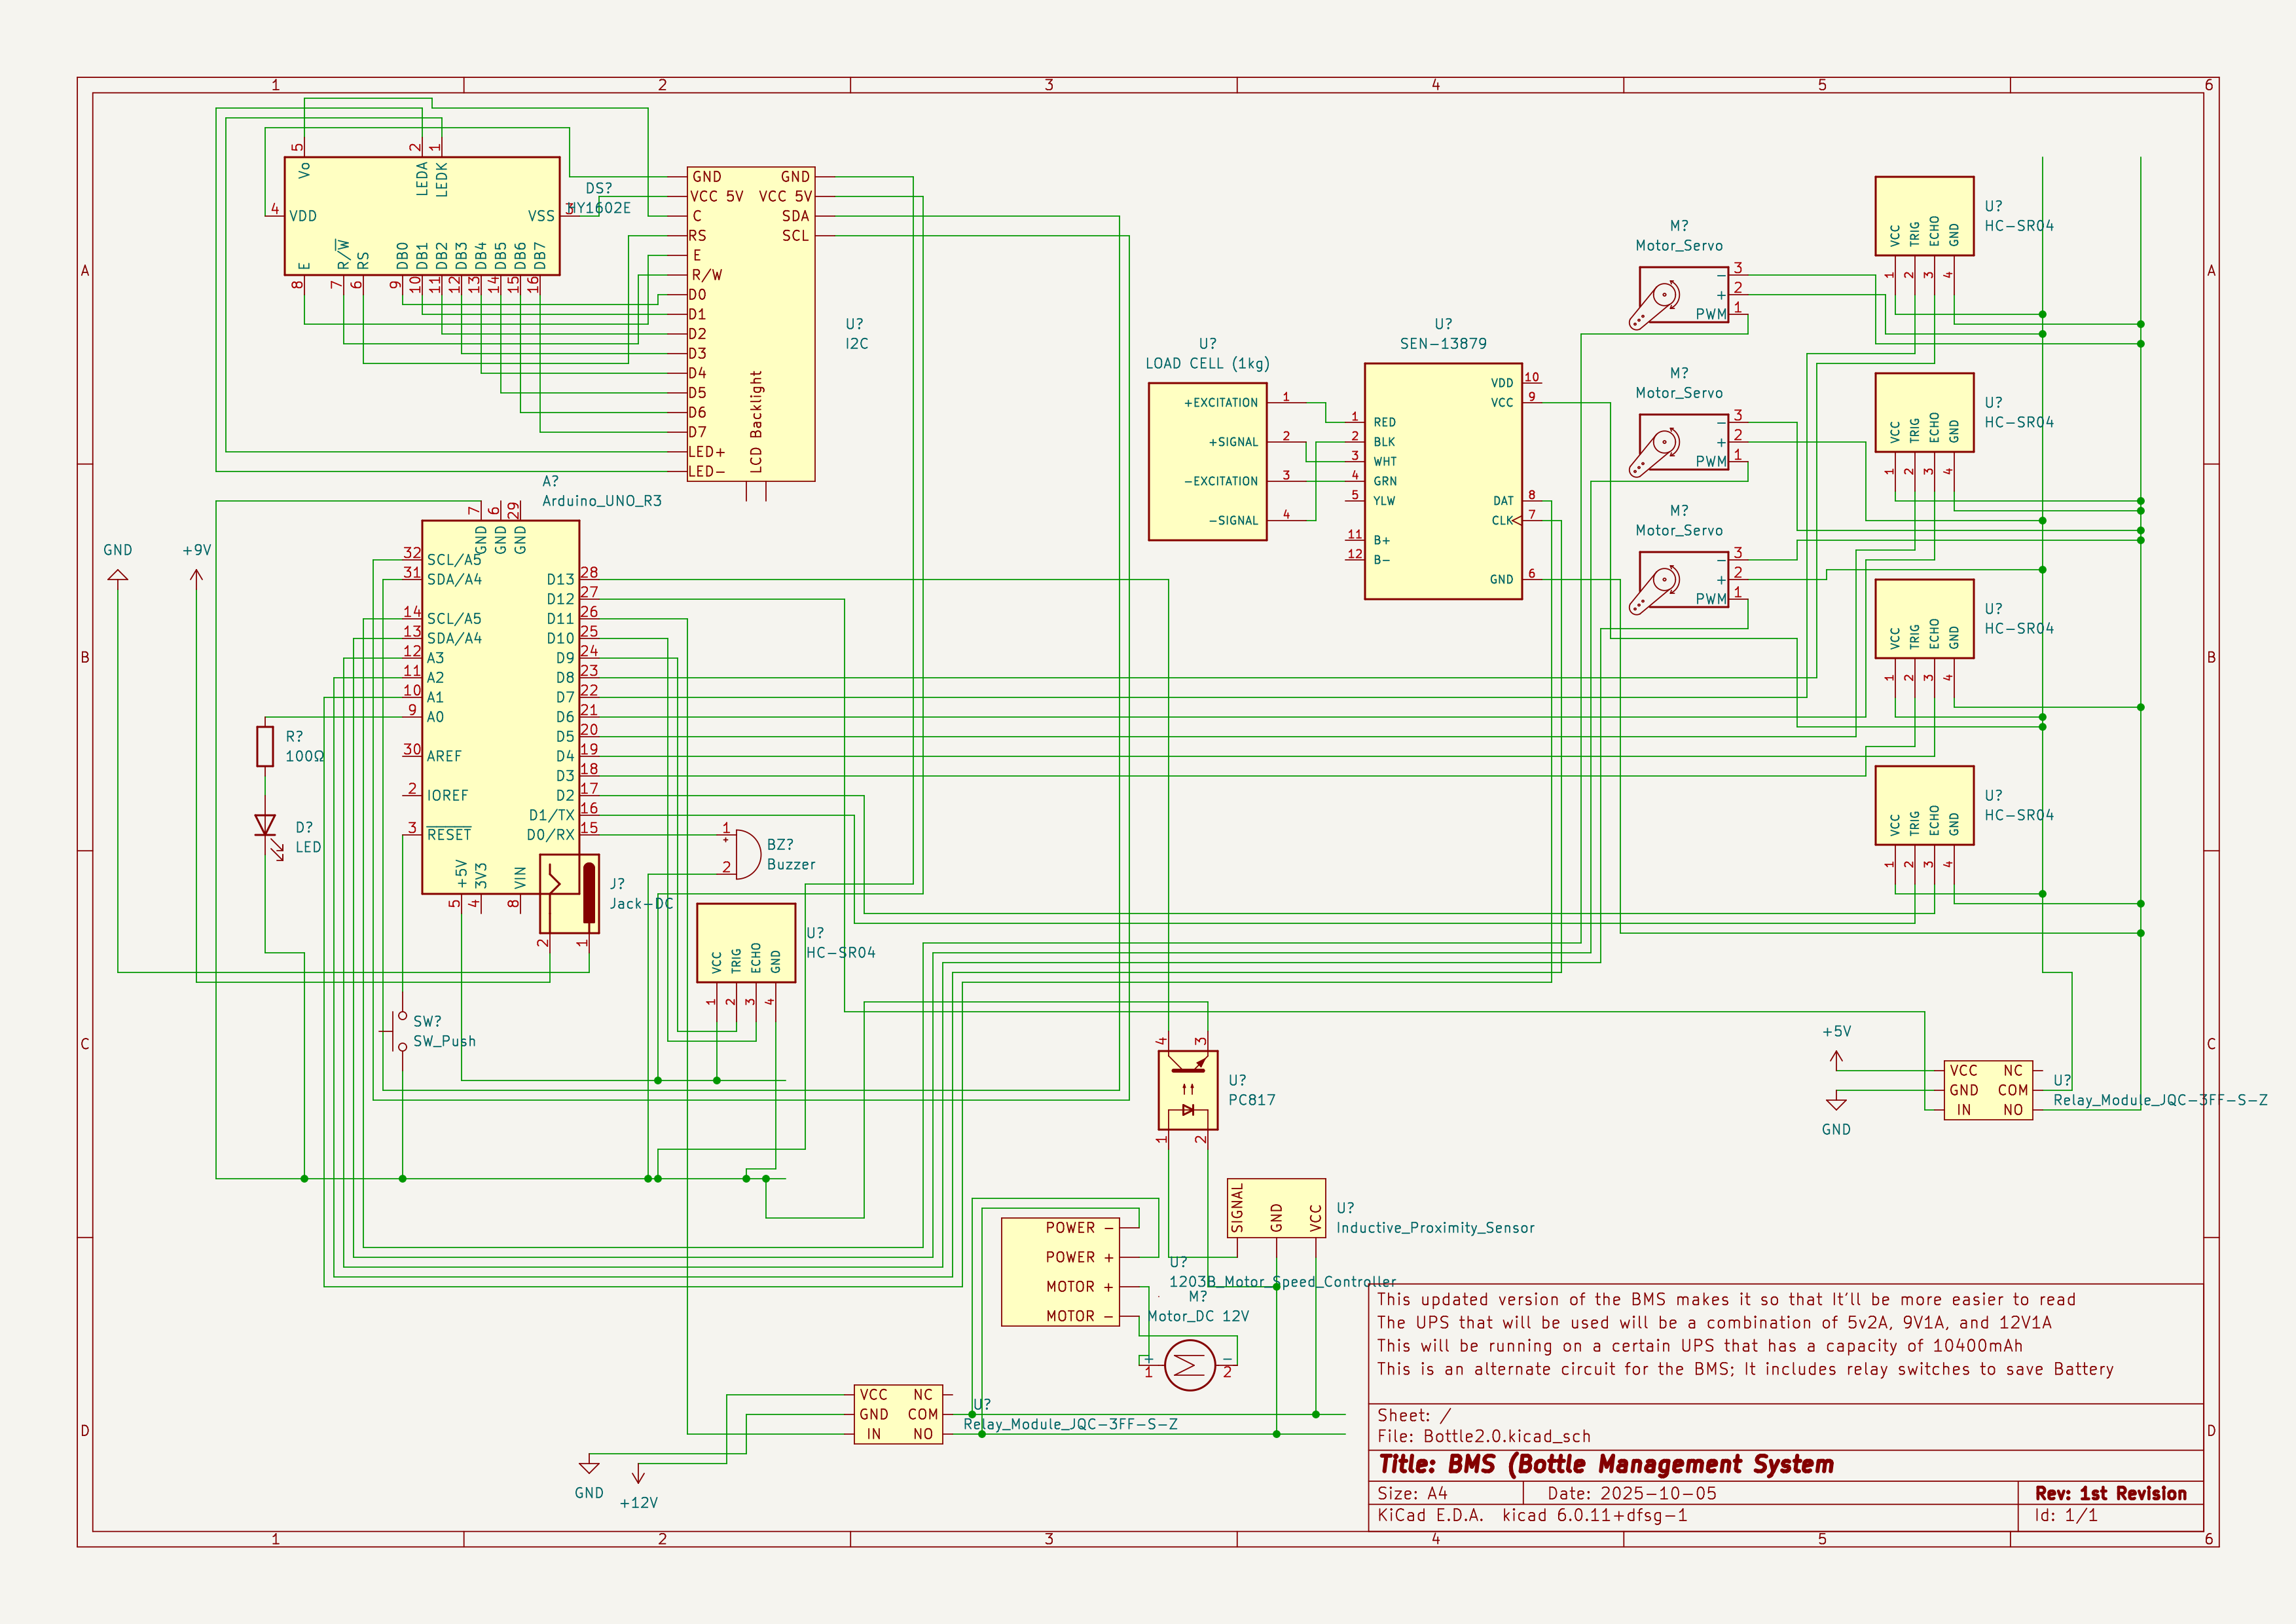Click the comment mentioning 10400mAh capacity
The image size is (2296, 1624).
click(x=1700, y=1346)
